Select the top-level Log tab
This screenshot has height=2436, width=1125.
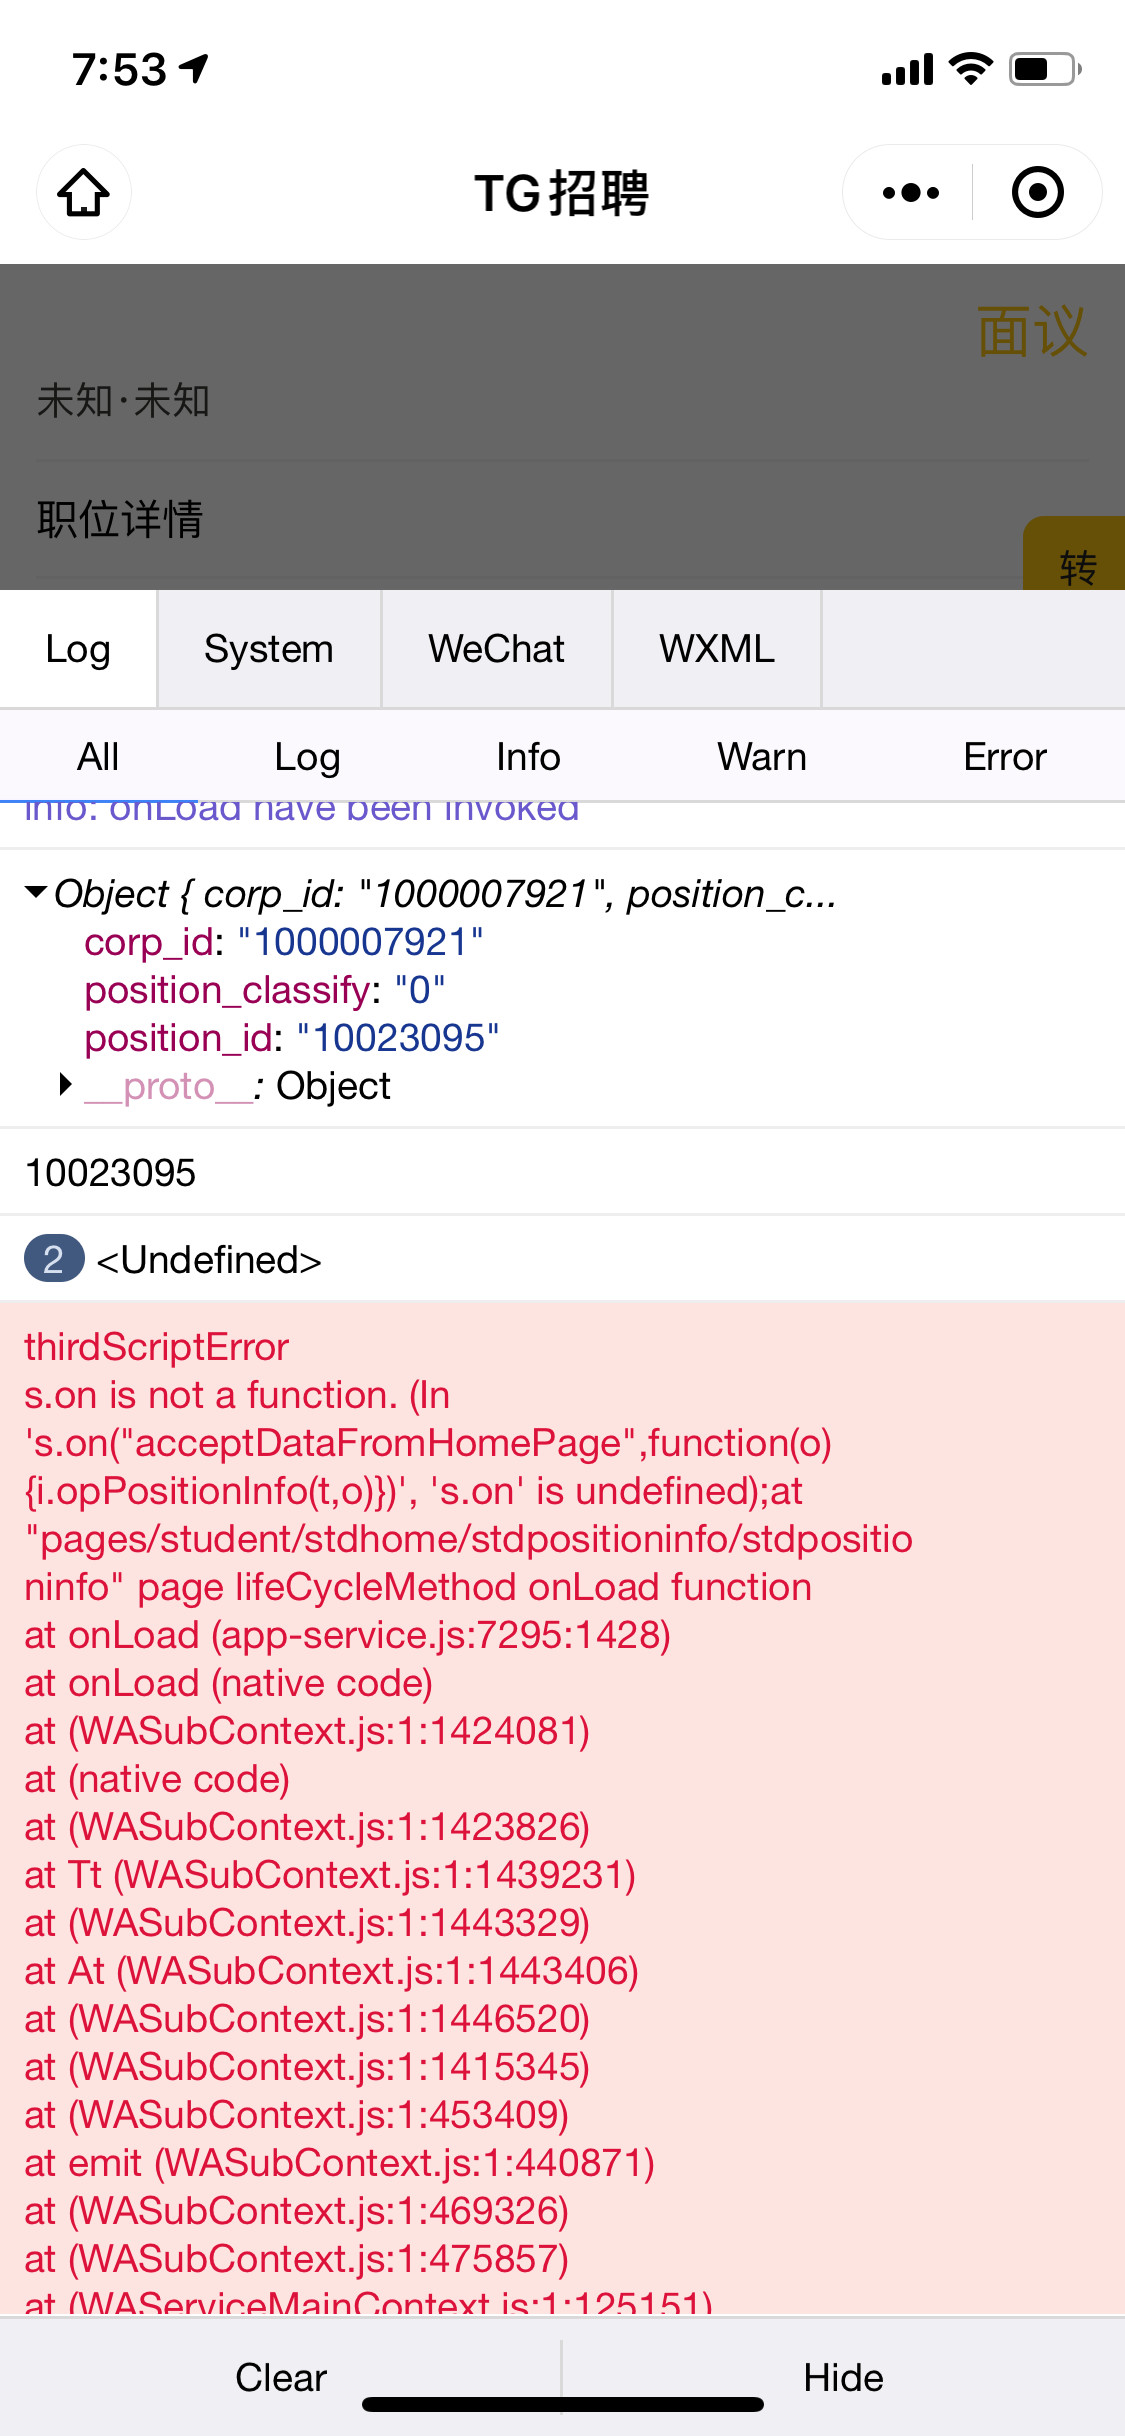[x=78, y=649]
